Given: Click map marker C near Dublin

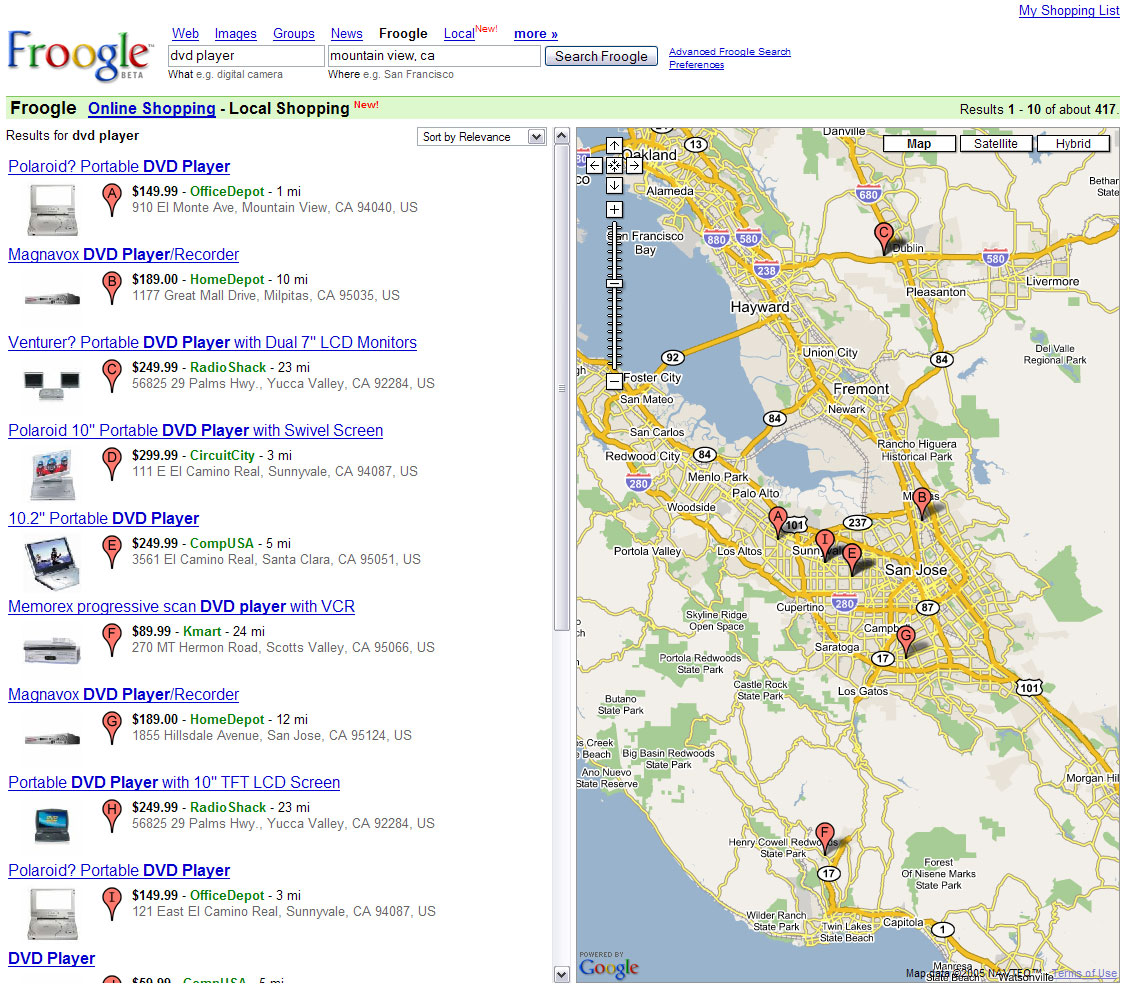Looking at the screenshot, I should point(883,237).
